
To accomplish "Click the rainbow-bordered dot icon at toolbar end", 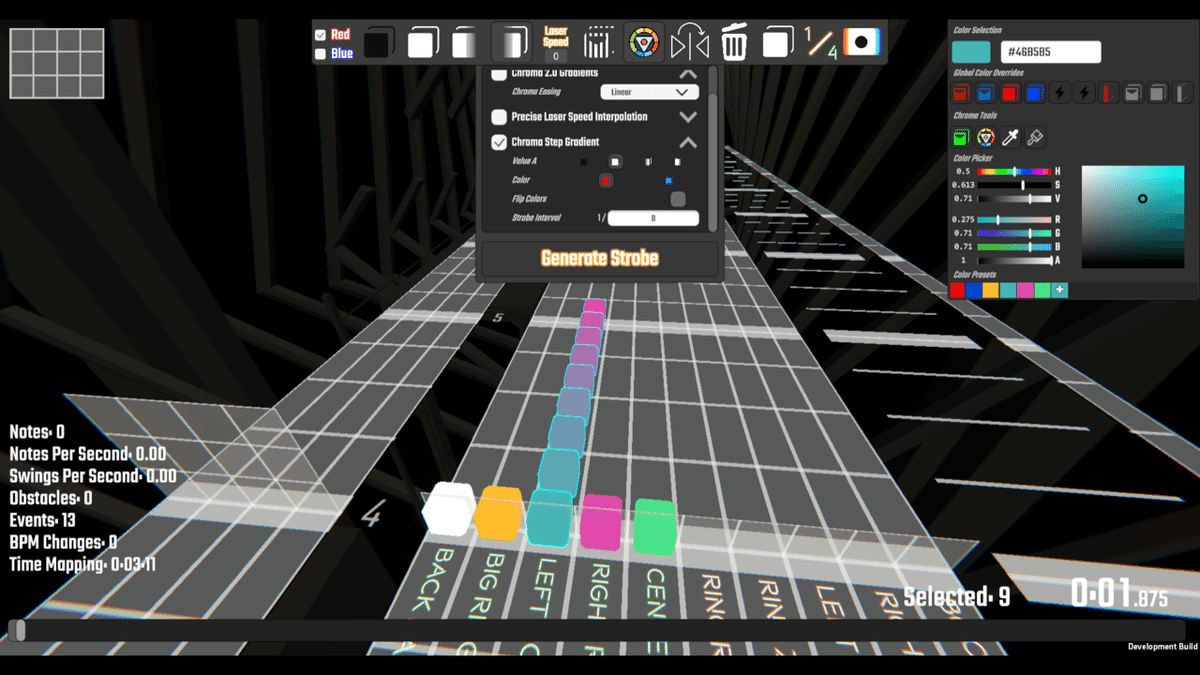I will tap(862, 43).
